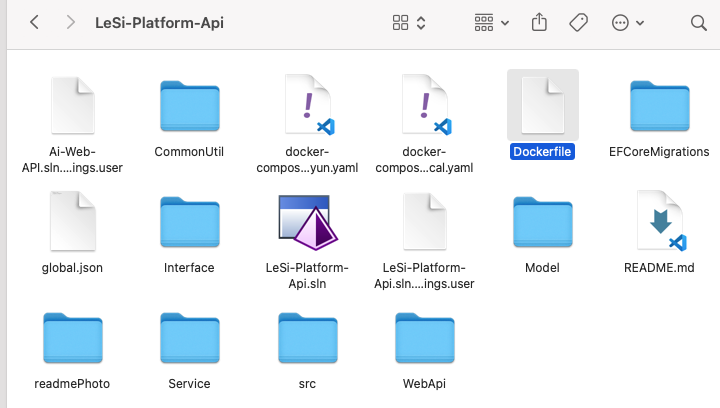Viewport: 720px width, 408px height.
Task: Open view mode up-down selector arrows
Action: pos(421,22)
